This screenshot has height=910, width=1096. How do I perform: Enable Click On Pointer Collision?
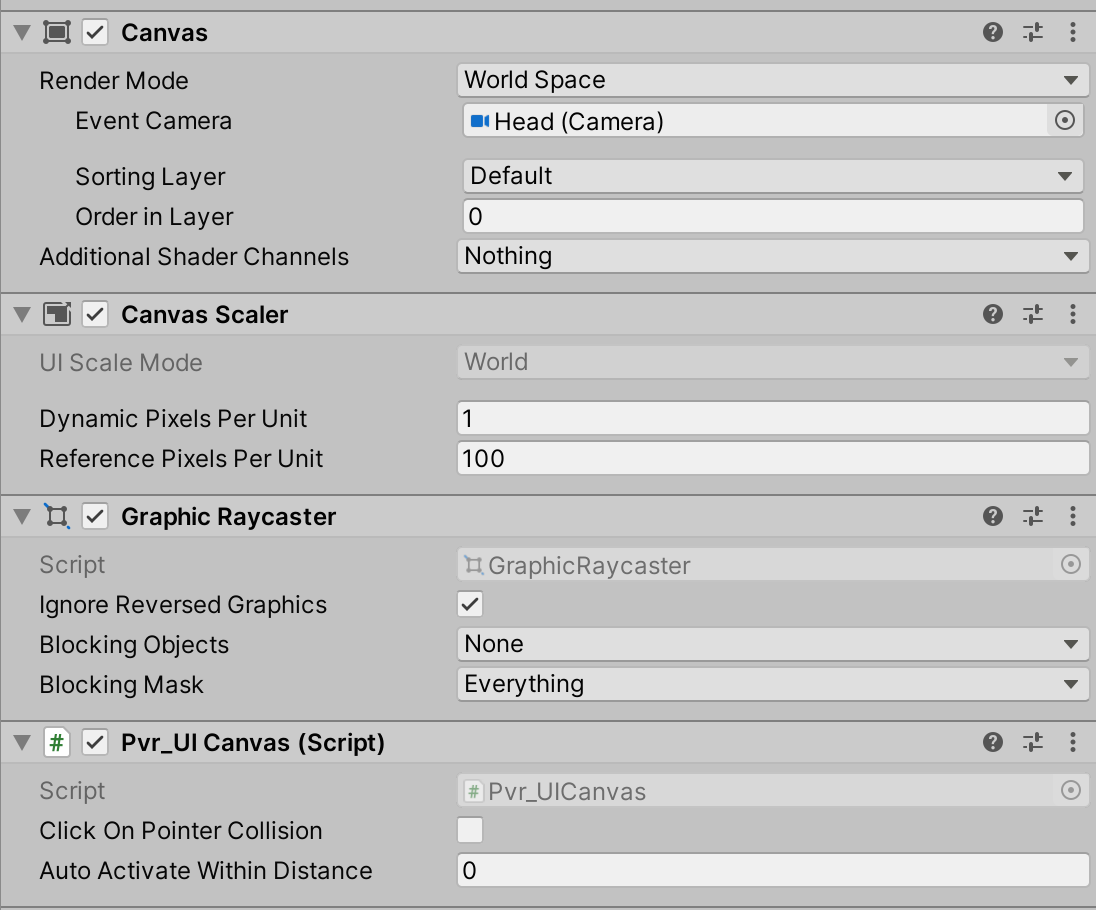click(470, 830)
